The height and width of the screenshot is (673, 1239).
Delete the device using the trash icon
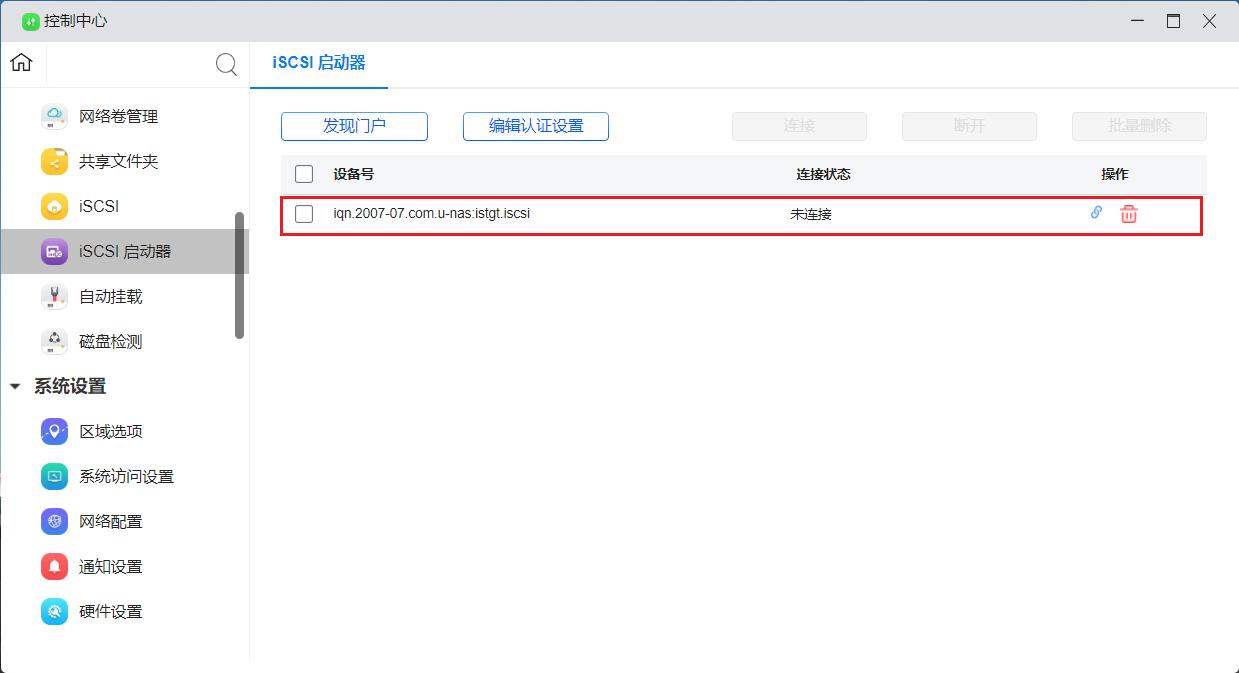pos(1128,213)
